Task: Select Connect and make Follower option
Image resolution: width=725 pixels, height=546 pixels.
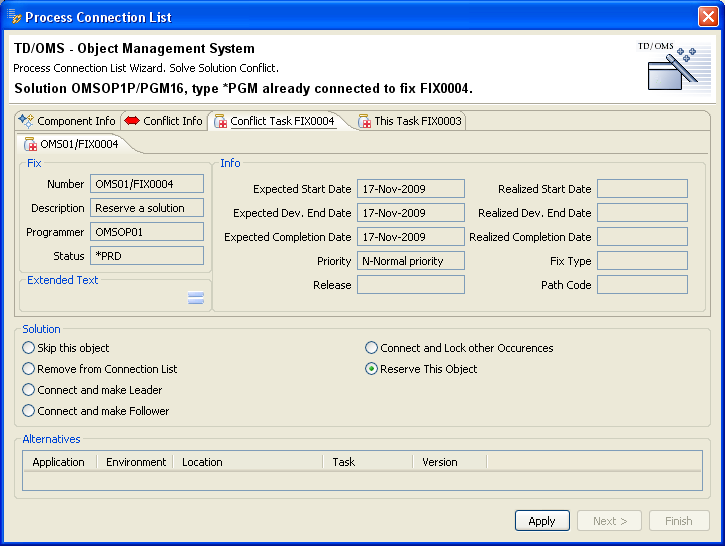Action: (29, 411)
